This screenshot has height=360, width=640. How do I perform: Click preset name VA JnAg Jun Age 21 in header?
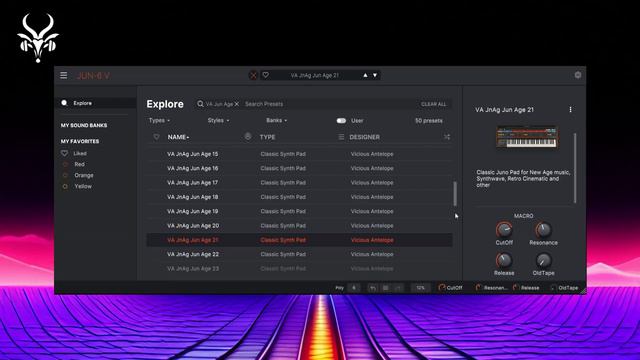[314, 75]
